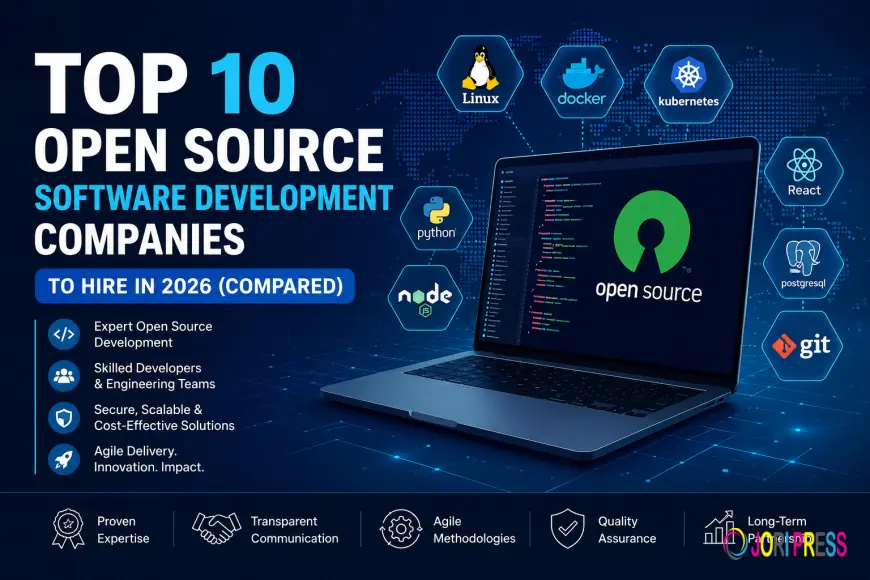The image size is (870, 580).
Task: Select the Python logo hexagon
Action: tap(436, 218)
